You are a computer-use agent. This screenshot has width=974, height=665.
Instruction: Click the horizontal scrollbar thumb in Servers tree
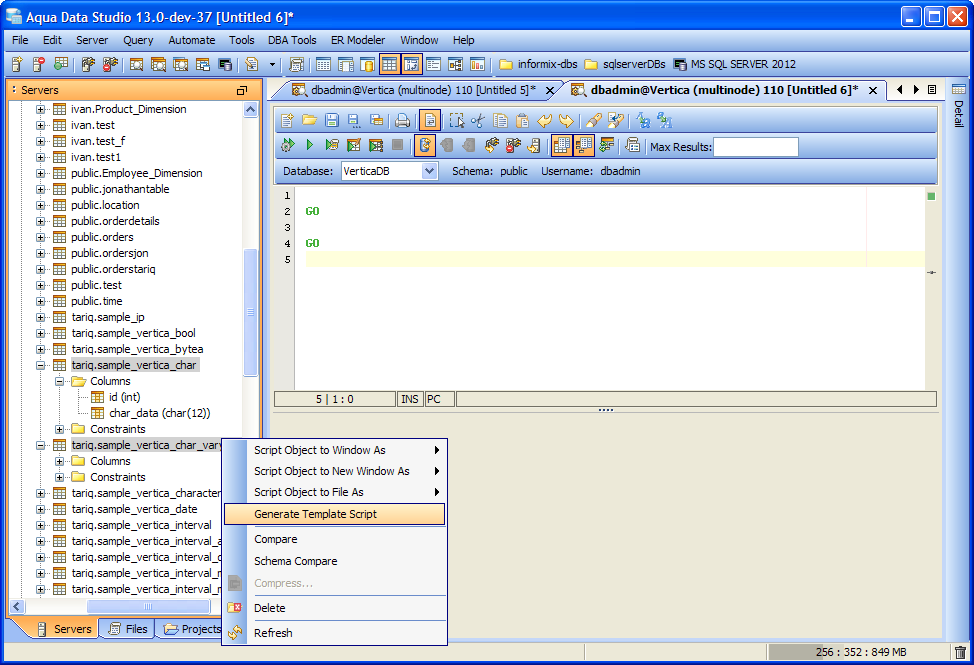[x=148, y=606]
